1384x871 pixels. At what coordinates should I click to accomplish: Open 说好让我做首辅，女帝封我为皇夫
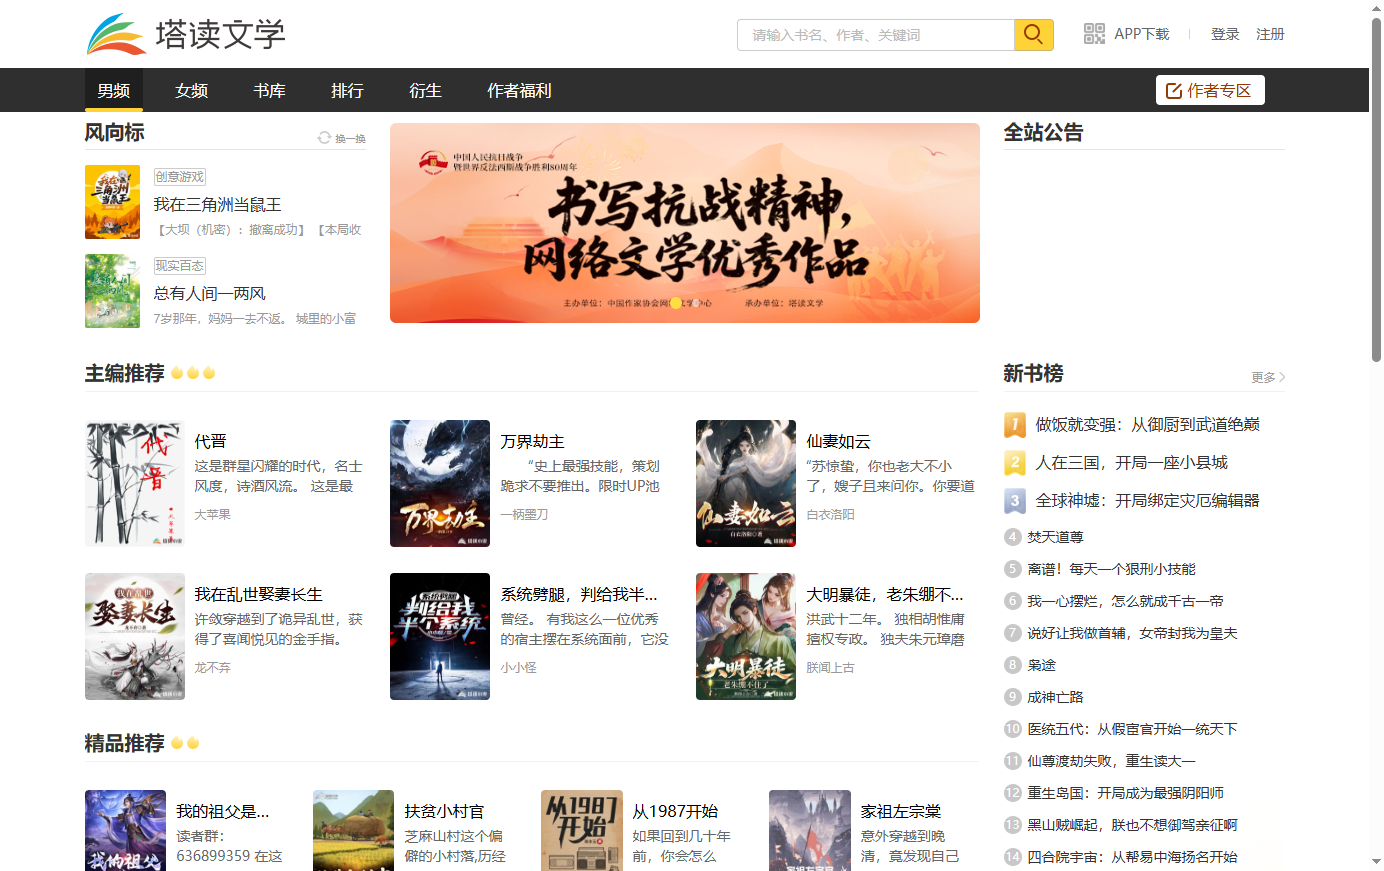click(x=1132, y=633)
